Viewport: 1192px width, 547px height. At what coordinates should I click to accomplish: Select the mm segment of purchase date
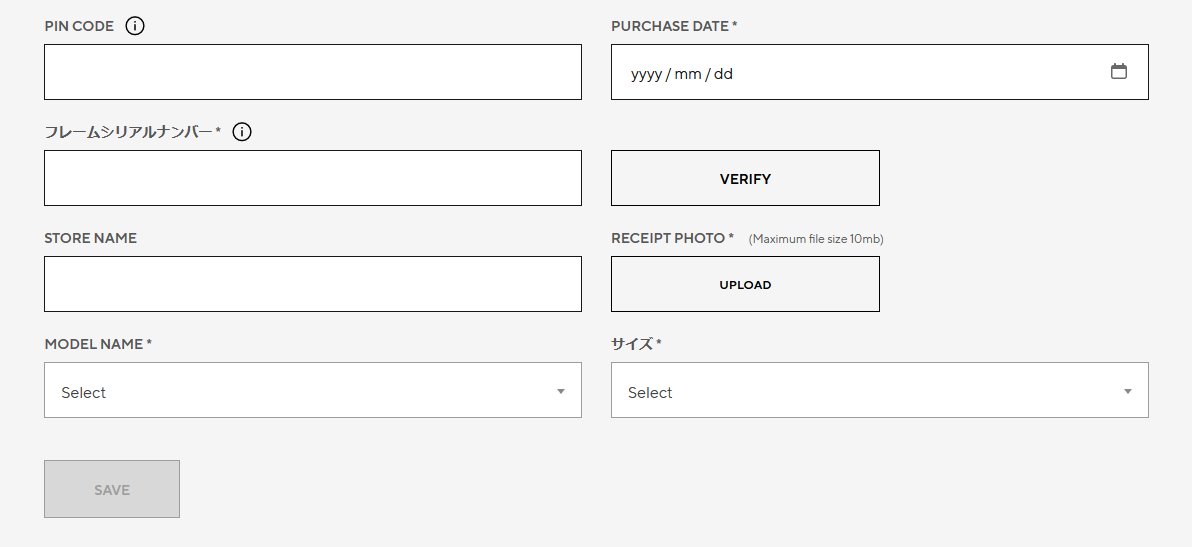click(688, 74)
